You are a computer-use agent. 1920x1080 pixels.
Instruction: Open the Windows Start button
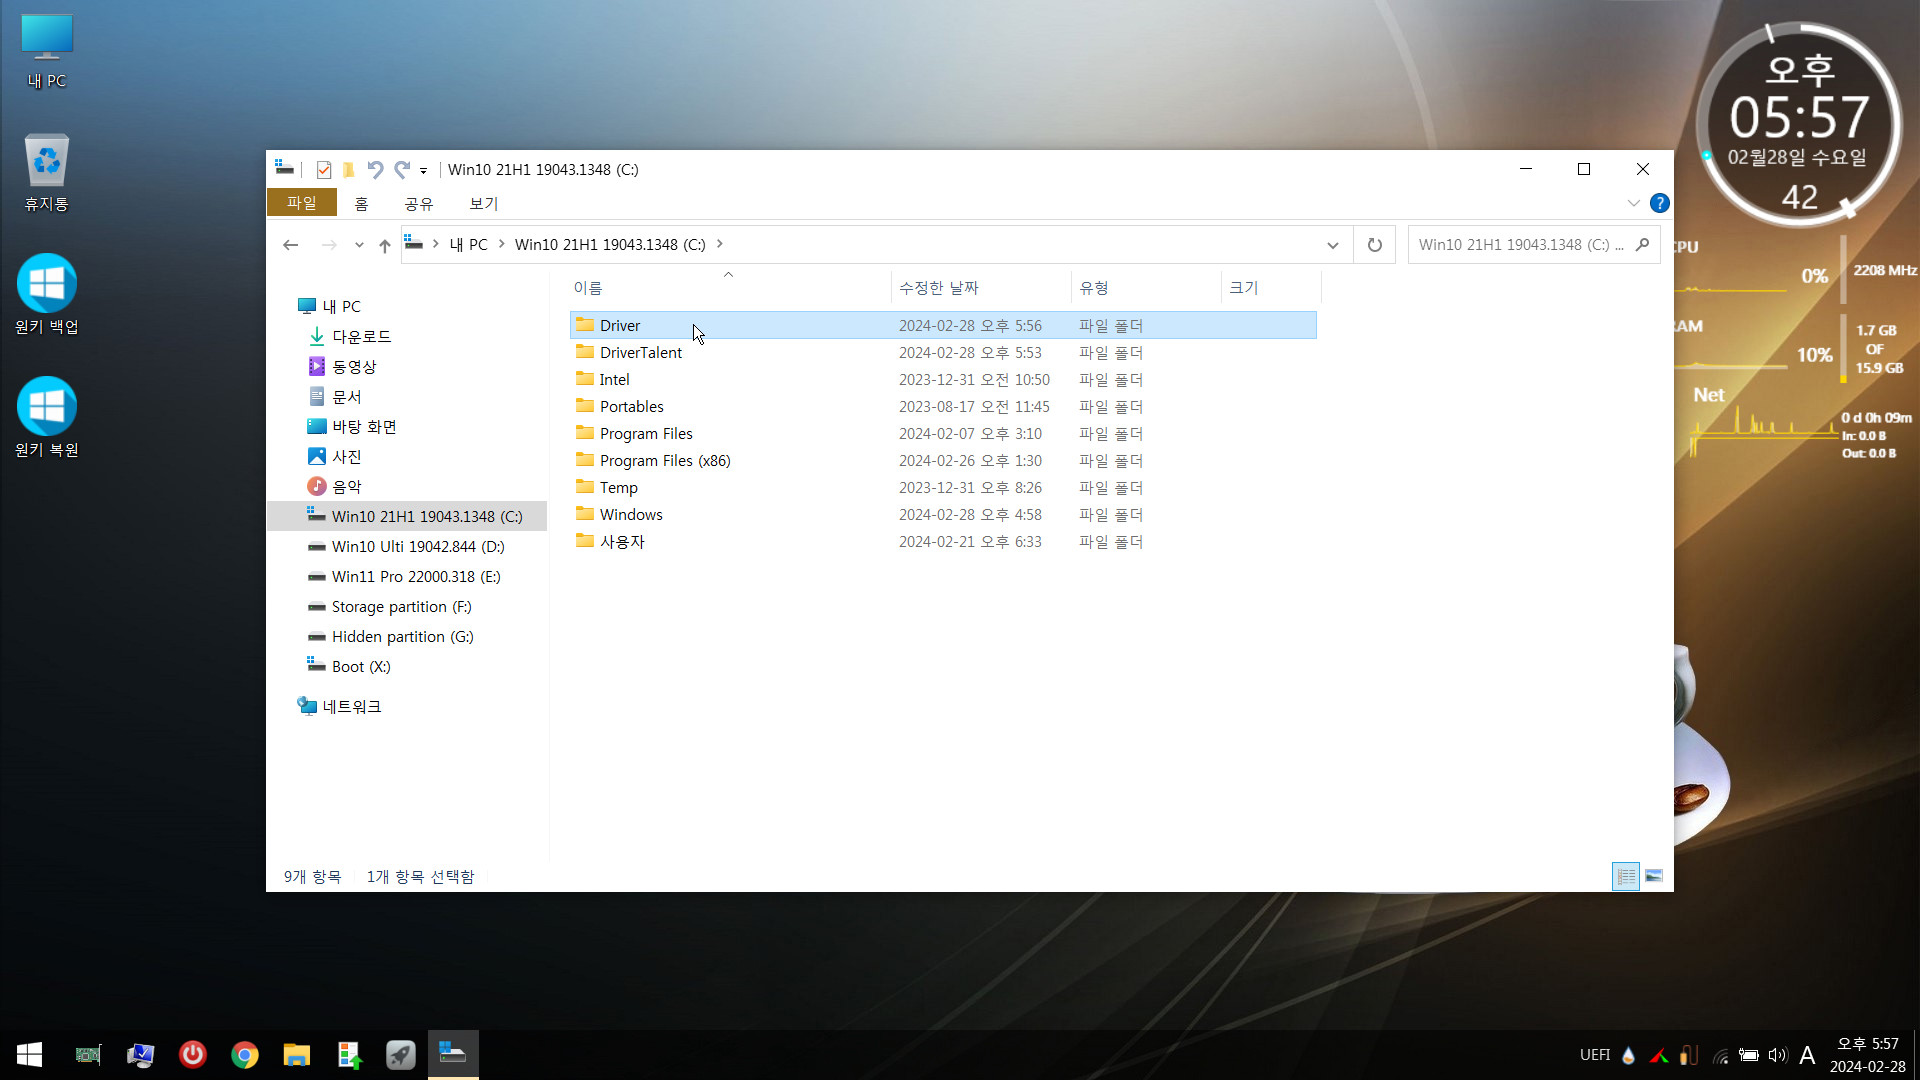click(29, 1055)
